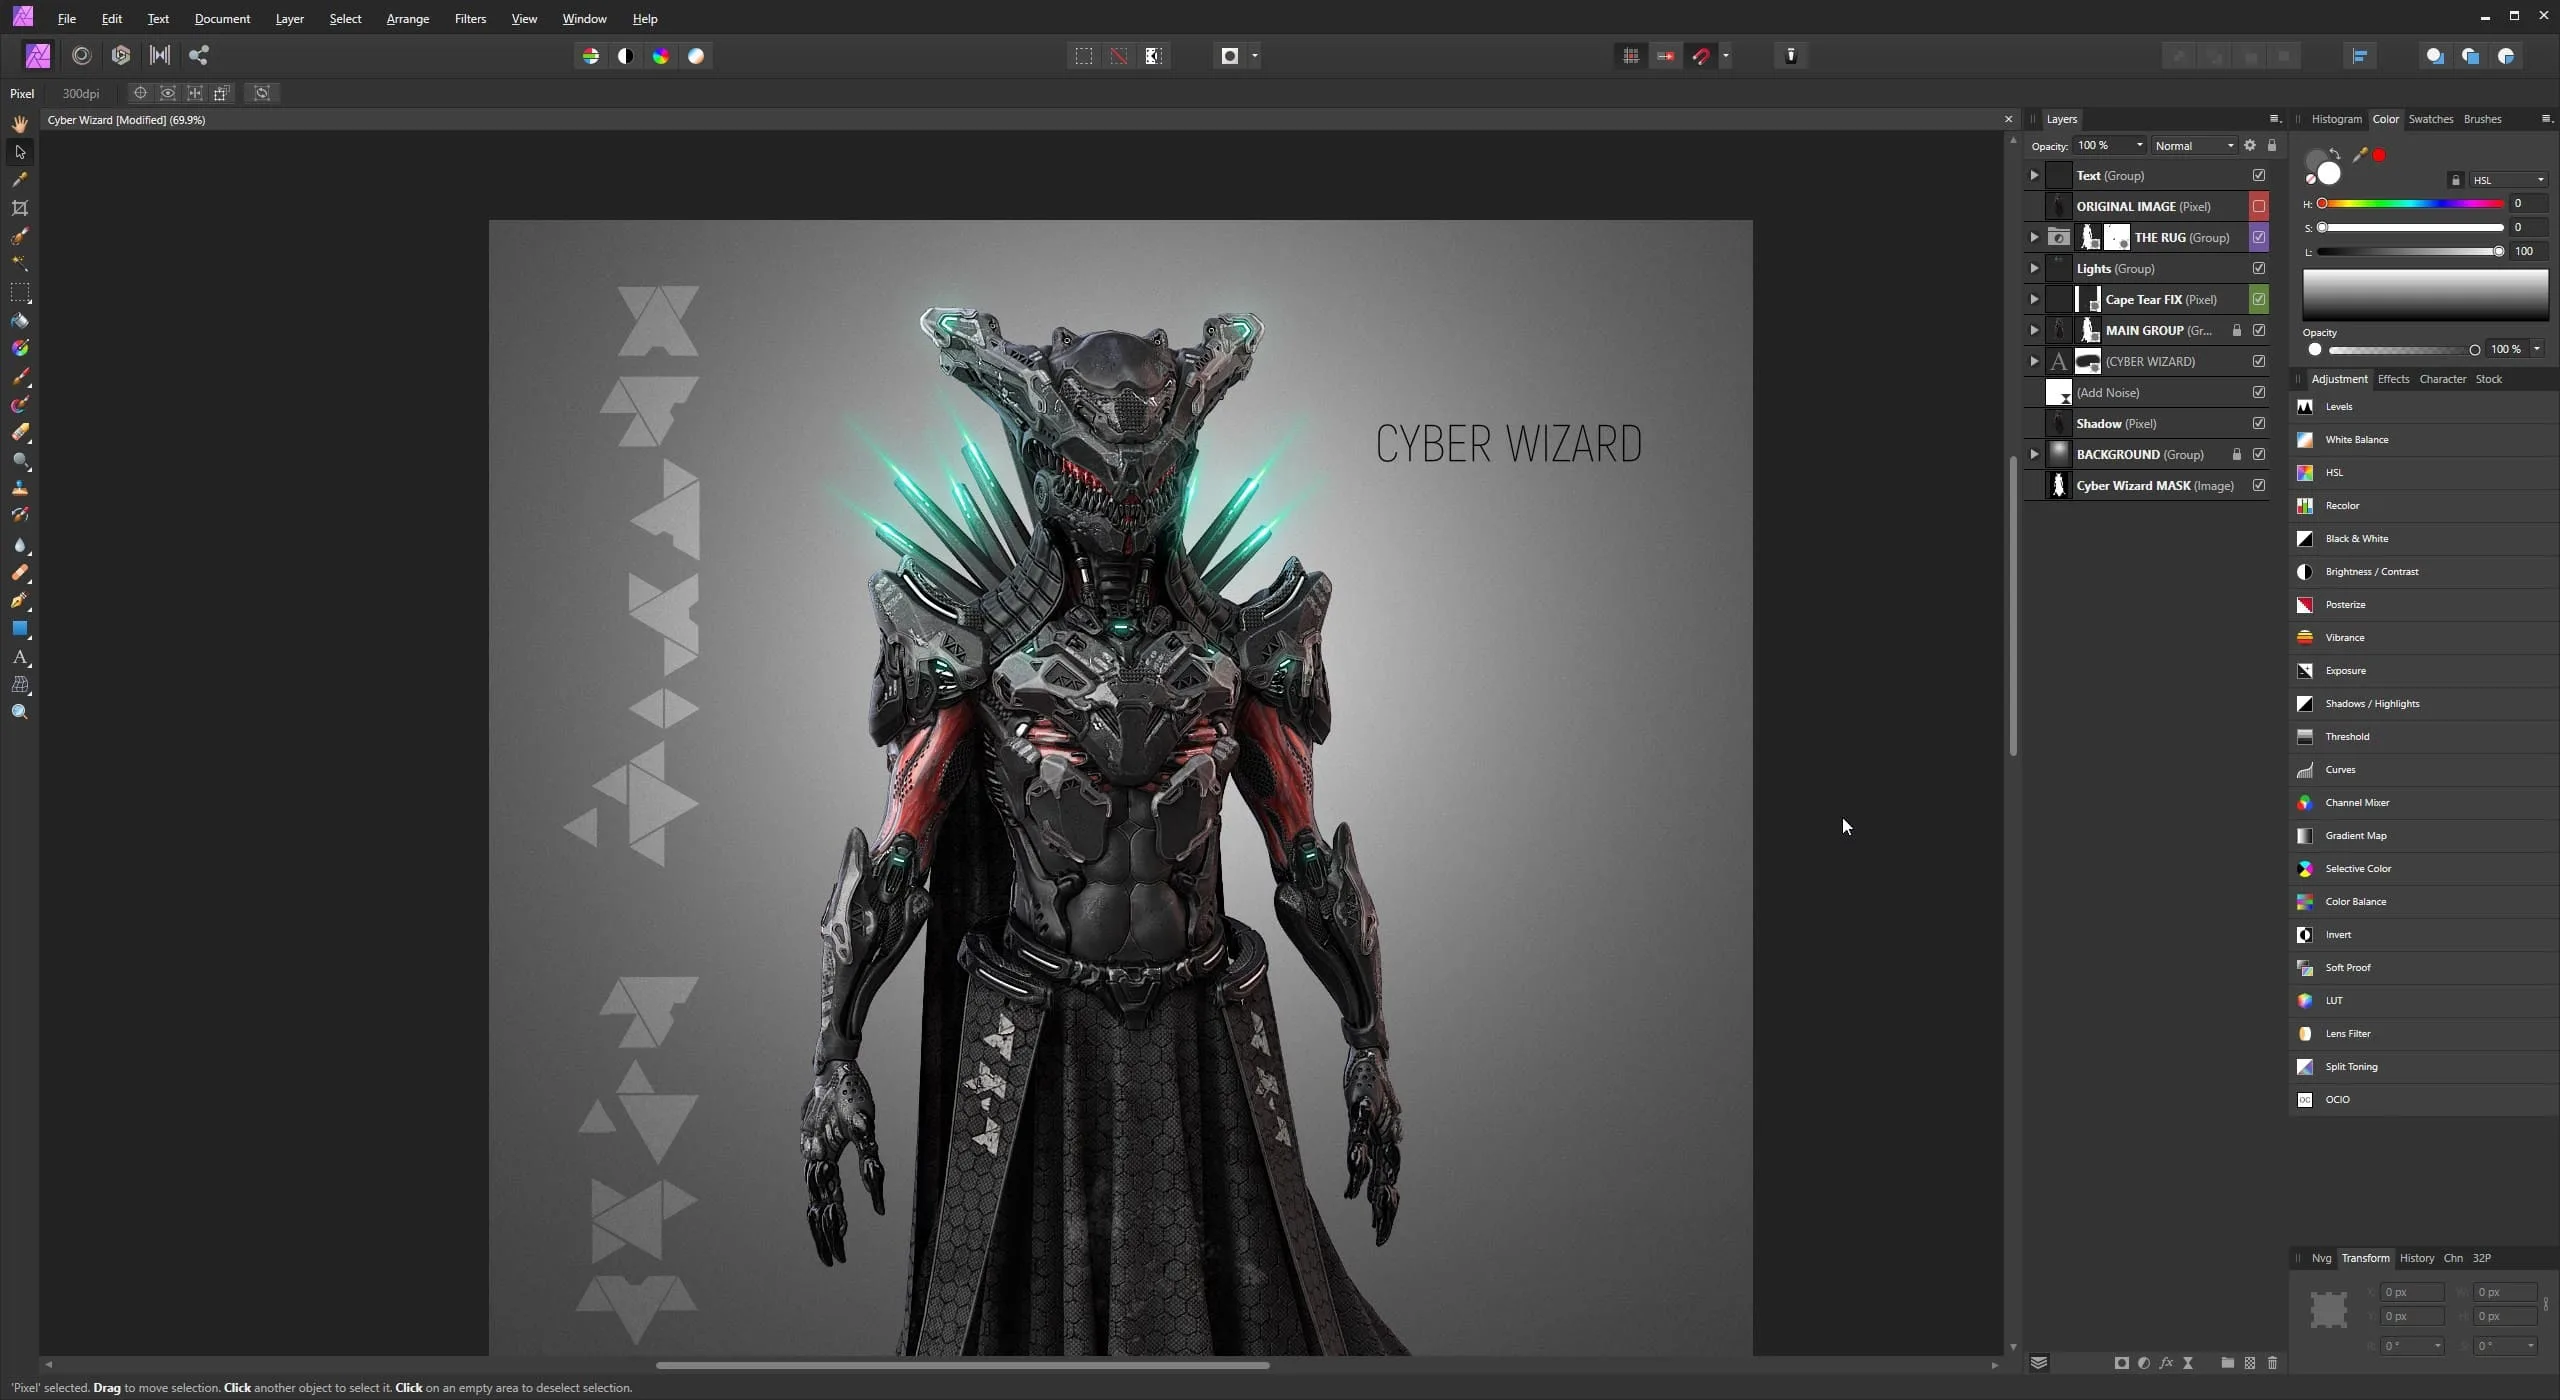This screenshot has width=2560, height=1400.
Task: Click the White Balance adjustment
Action: click(x=2357, y=438)
